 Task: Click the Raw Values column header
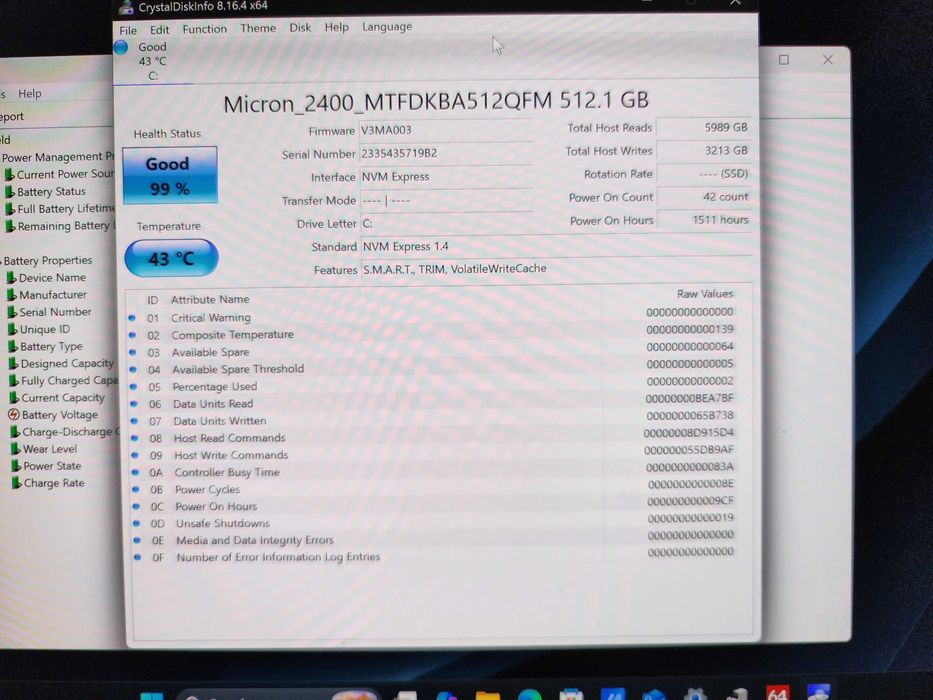click(705, 294)
